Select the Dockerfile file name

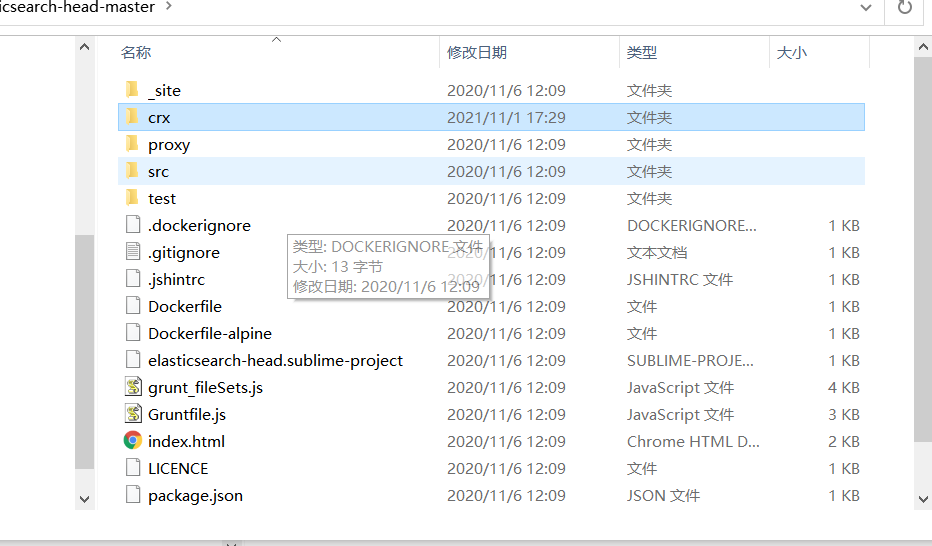click(185, 307)
